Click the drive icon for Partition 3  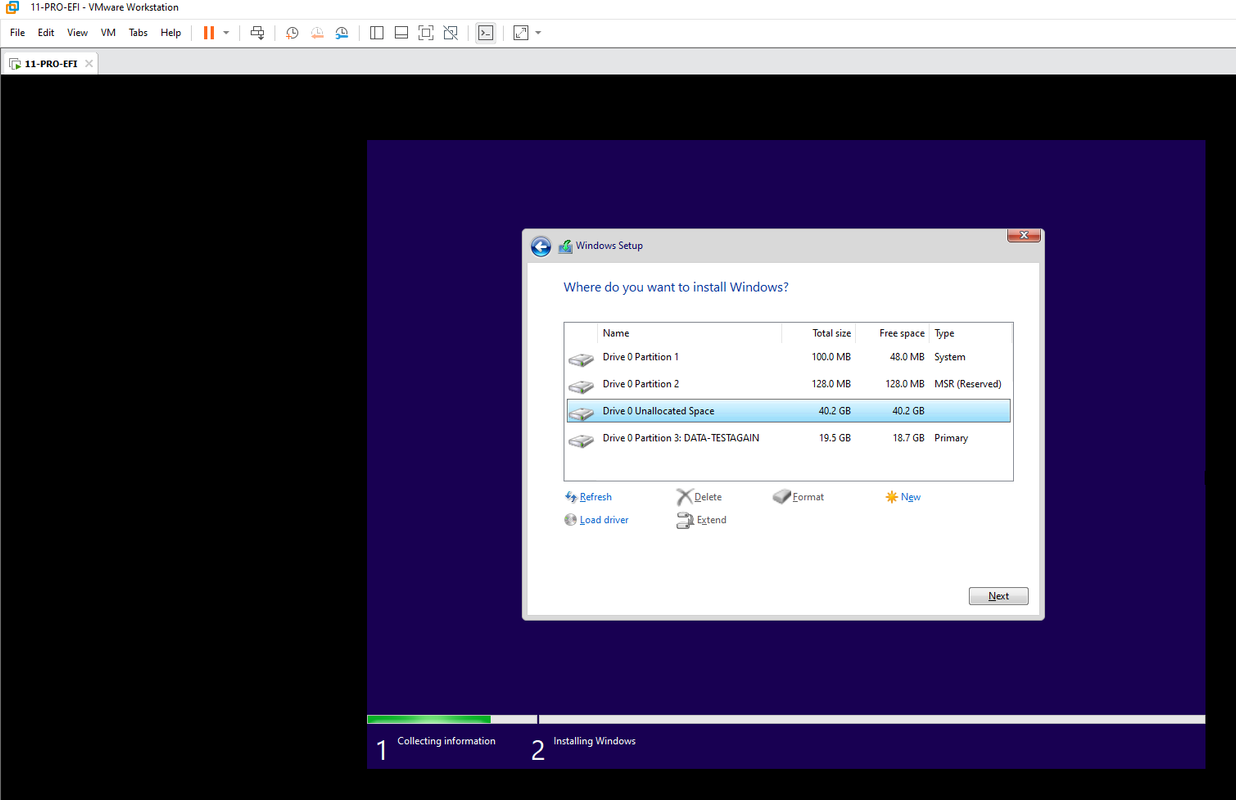(581, 440)
